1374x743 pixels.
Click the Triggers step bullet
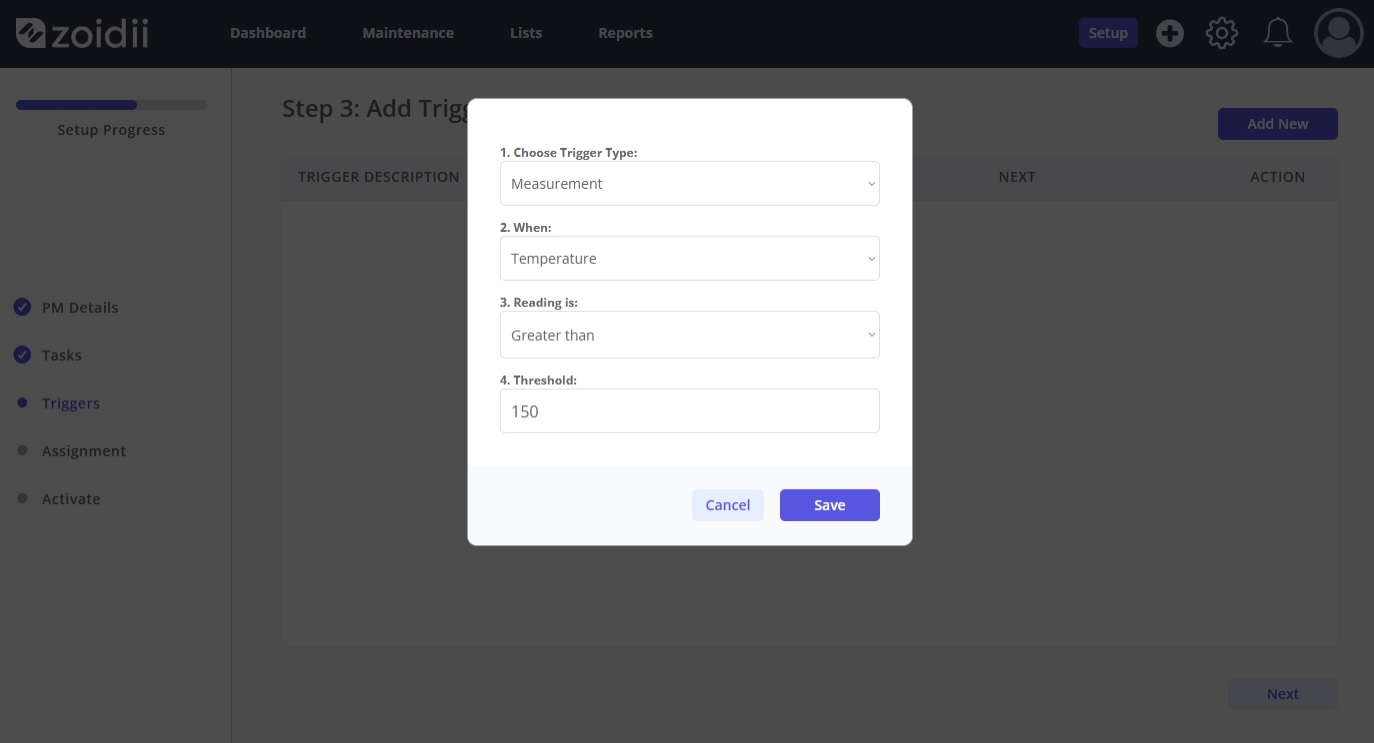tap(22, 403)
